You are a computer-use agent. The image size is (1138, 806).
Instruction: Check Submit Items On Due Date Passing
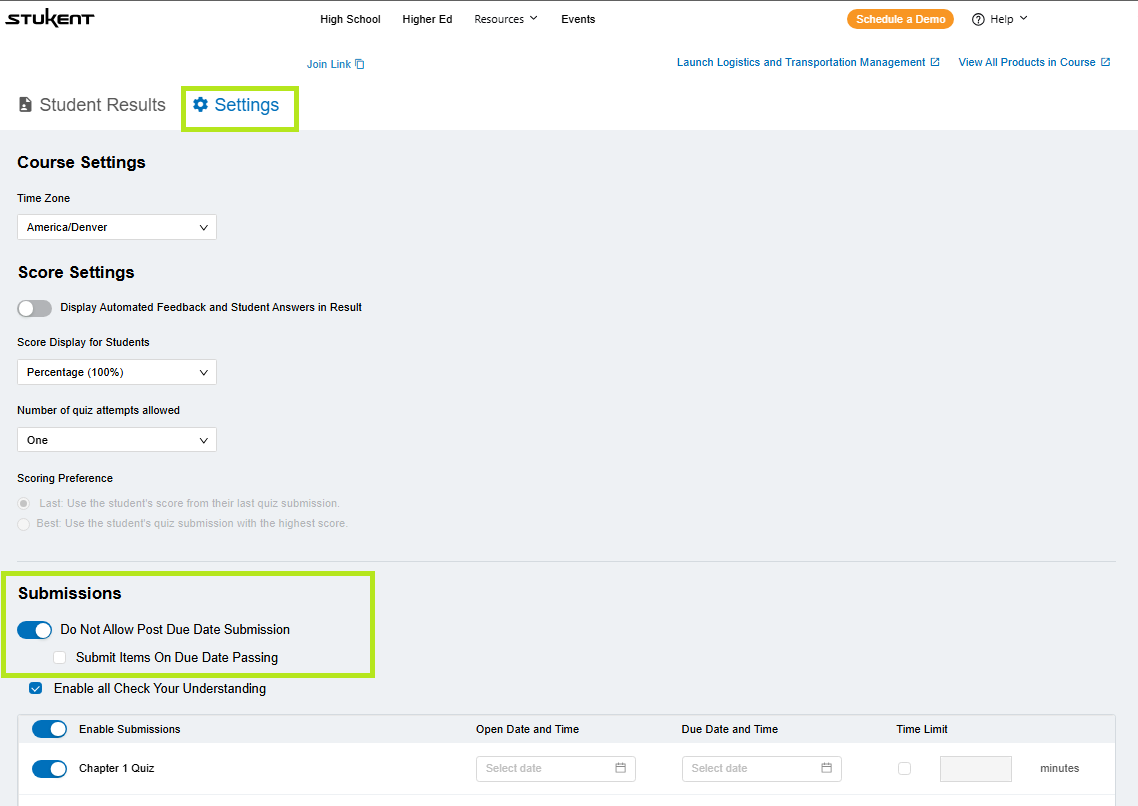60,658
